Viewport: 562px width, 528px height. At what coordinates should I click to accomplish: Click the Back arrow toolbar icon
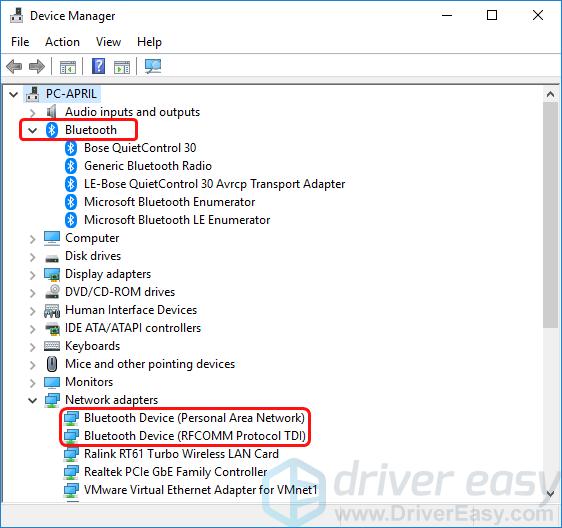pos(14,66)
